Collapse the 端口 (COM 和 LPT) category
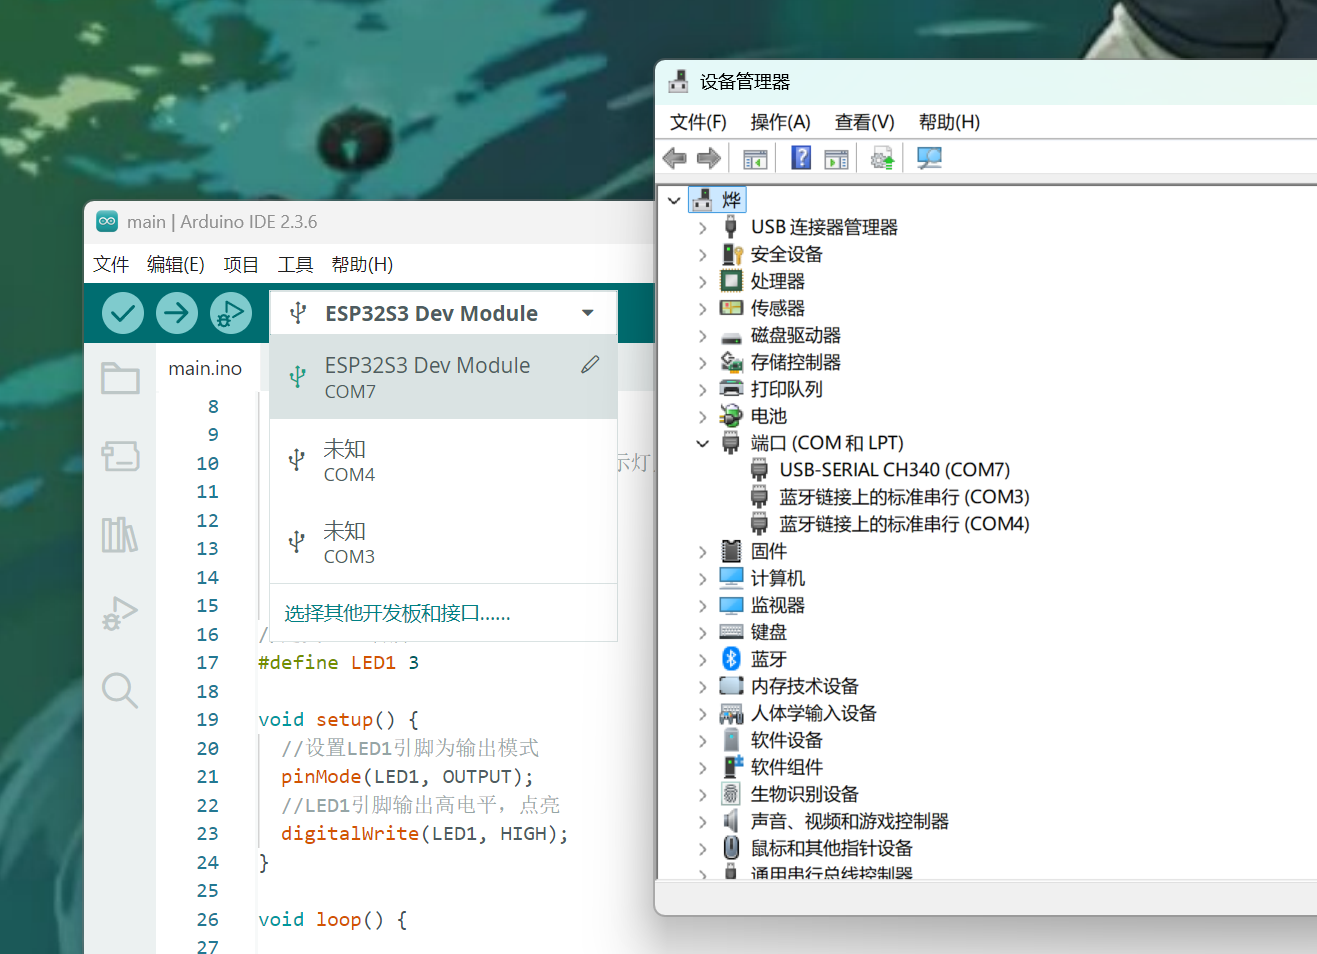Image resolution: width=1317 pixels, height=954 pixels. (x=702, y=443)
